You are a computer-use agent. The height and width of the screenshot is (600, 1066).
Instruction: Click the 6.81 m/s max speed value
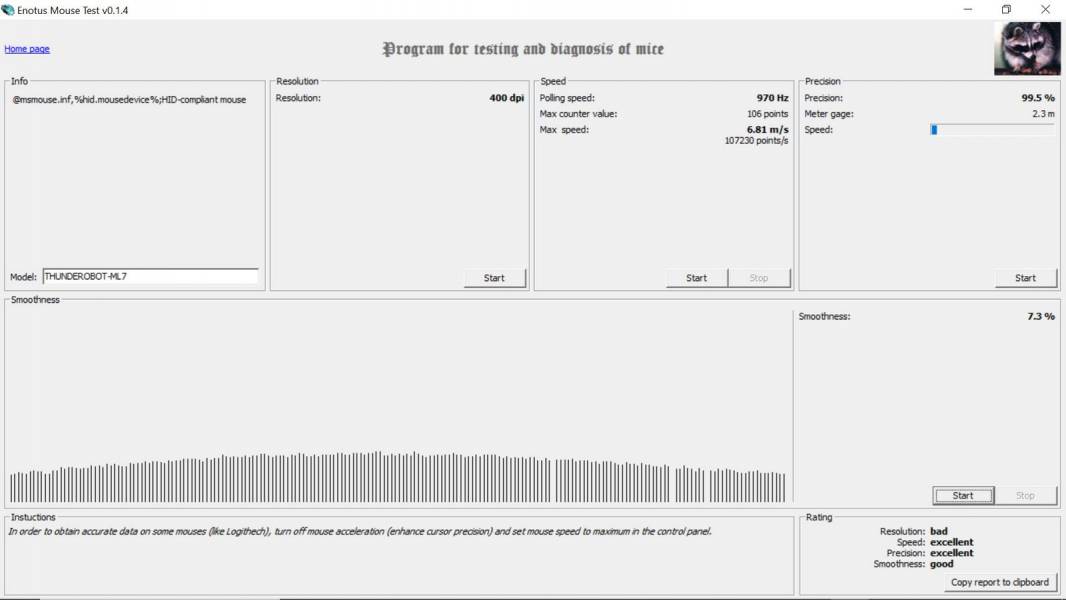tap(768, 130)
